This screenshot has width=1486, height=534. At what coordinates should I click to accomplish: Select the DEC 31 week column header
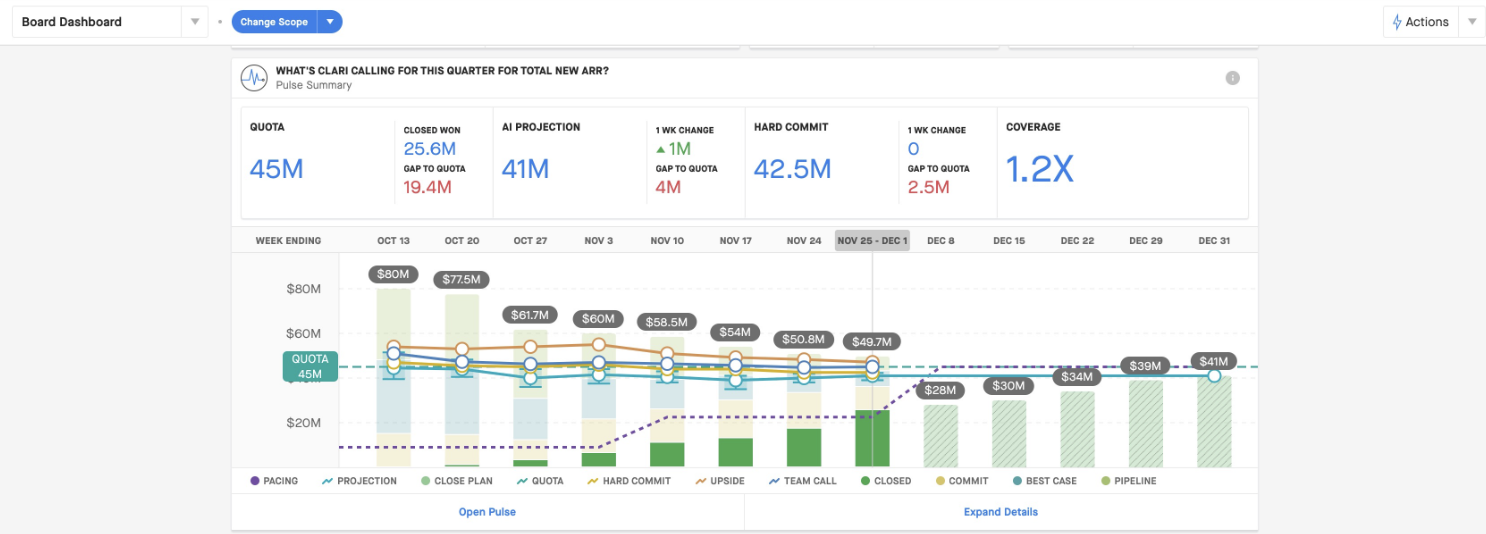pyautogui.click(x=1213, y=241)
